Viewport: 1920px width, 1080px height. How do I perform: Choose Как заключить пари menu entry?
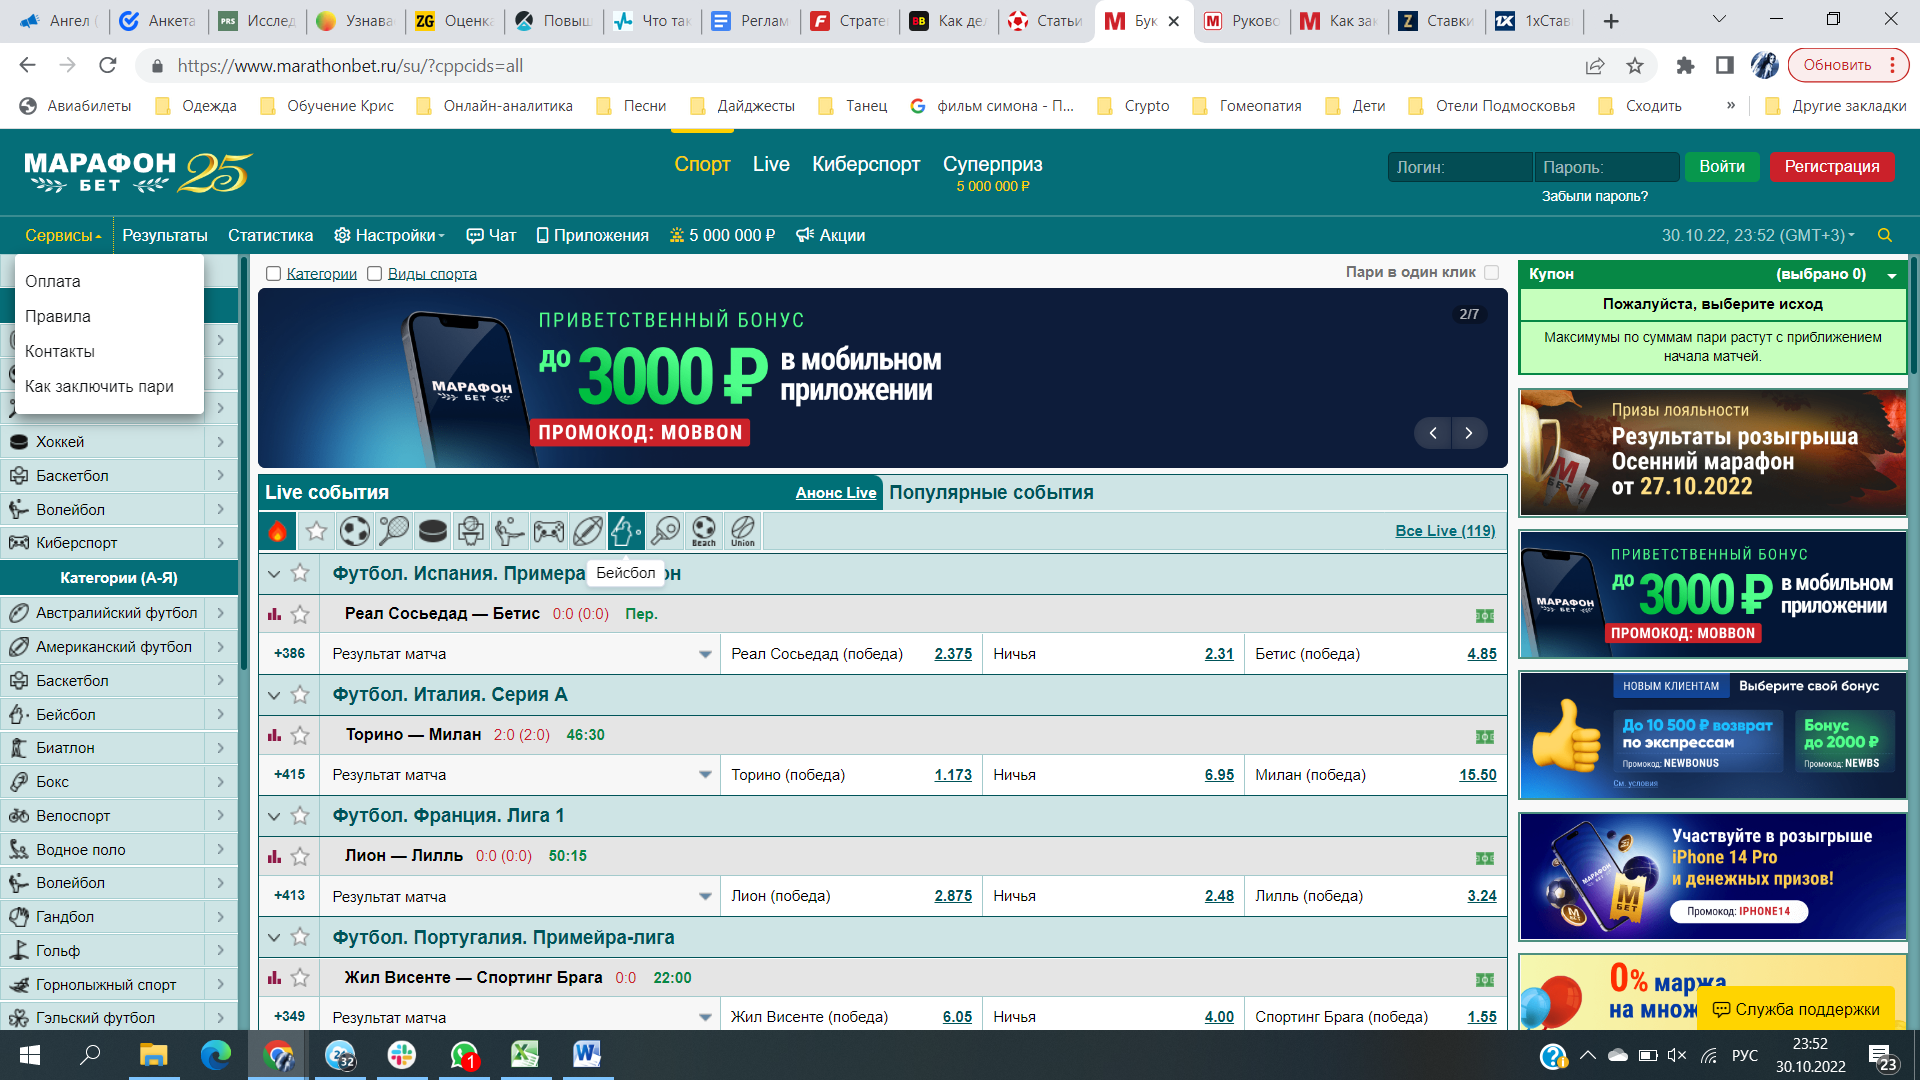[x=99, y=387]
